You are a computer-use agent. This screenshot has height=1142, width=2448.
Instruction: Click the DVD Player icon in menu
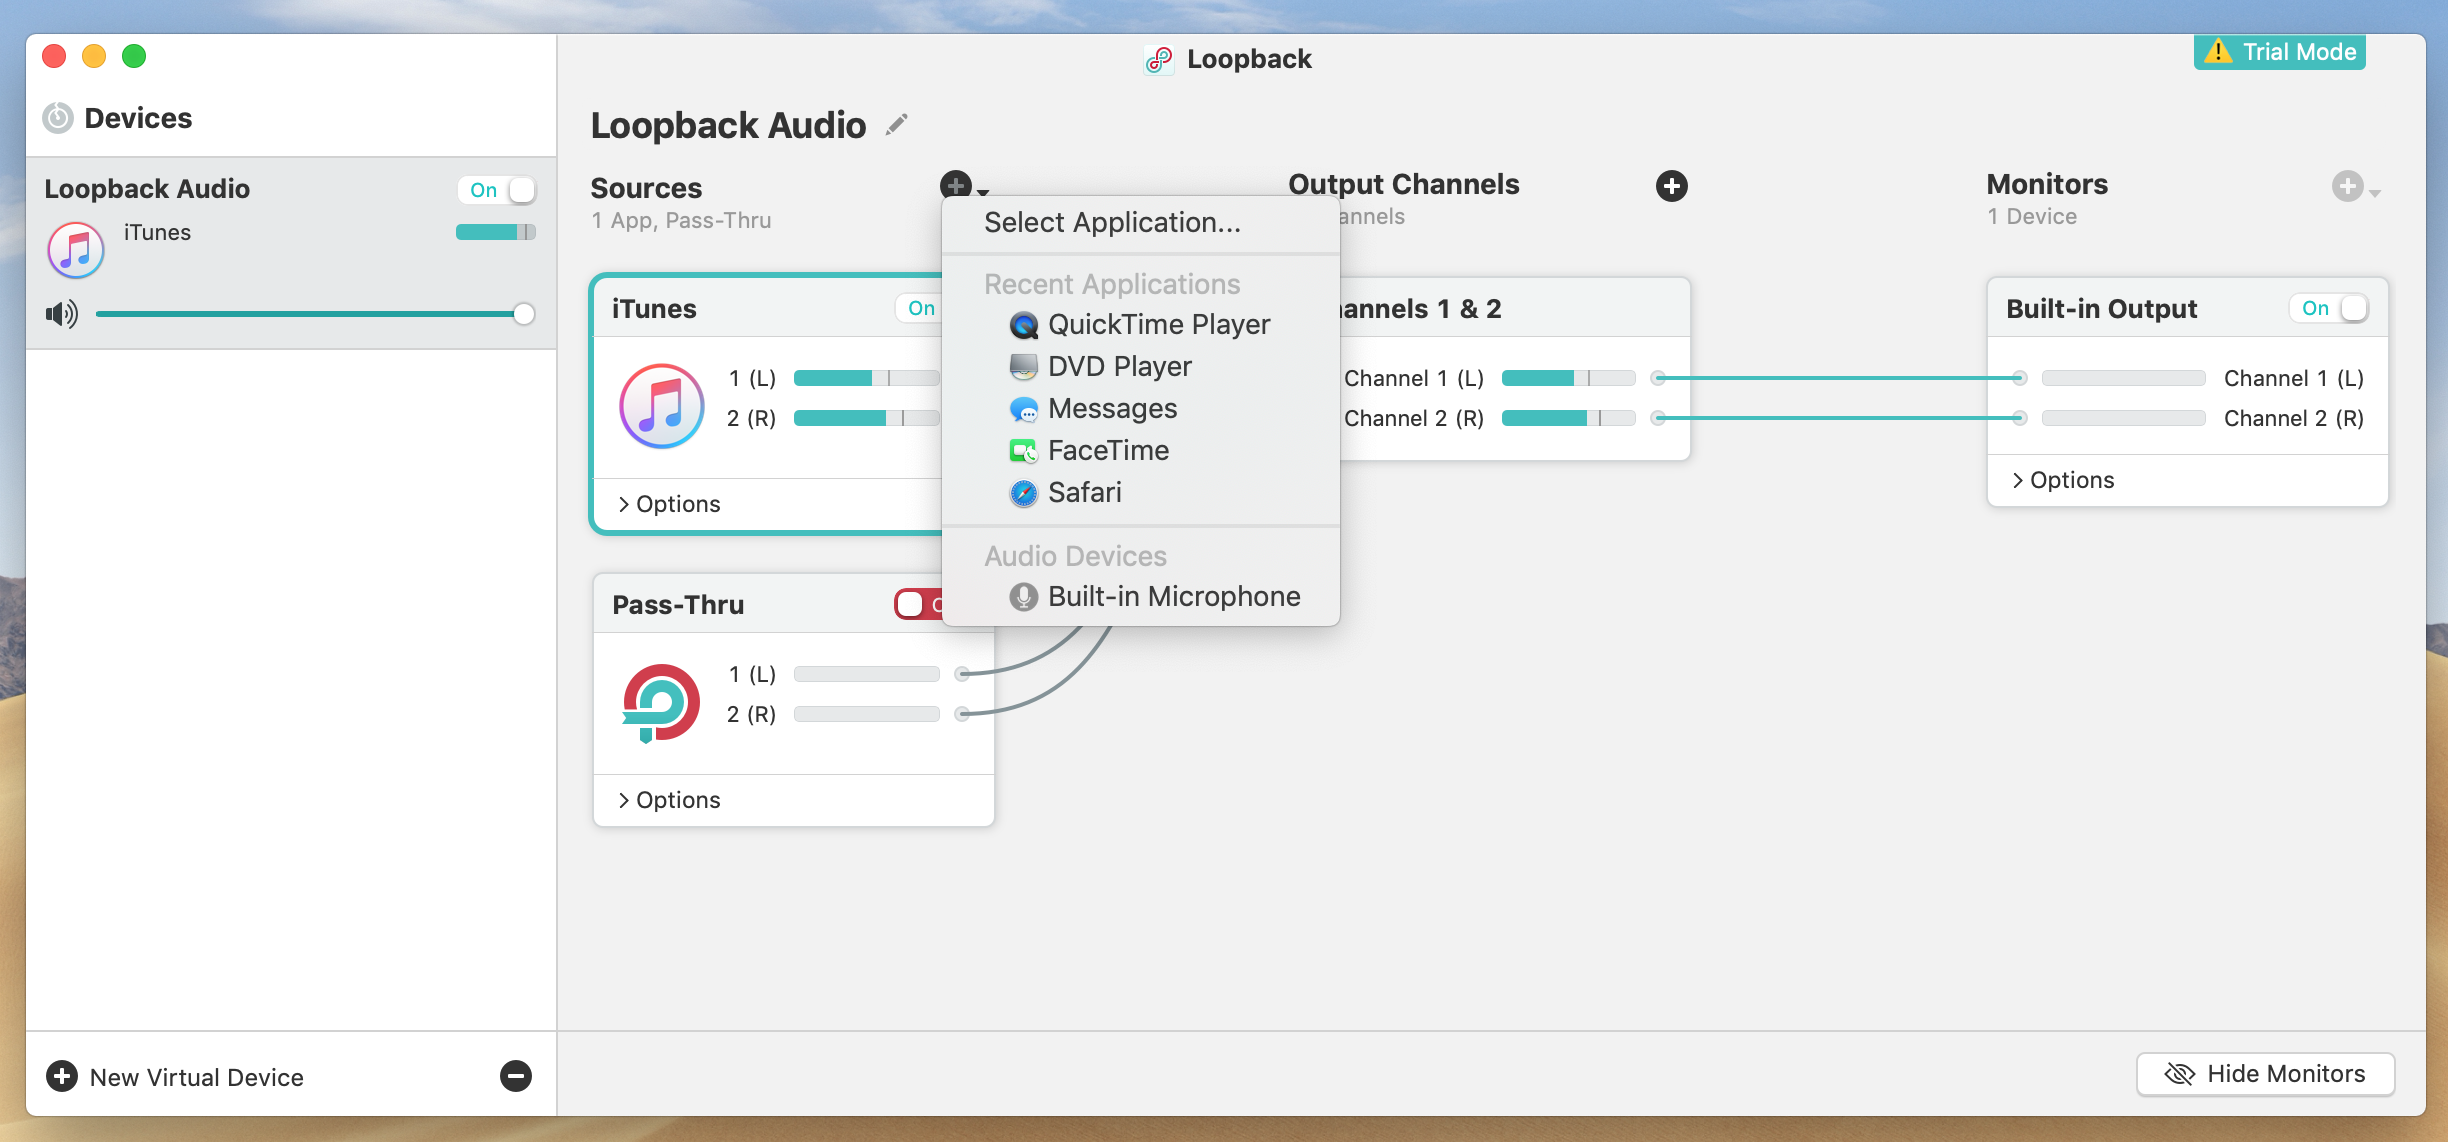click(1023, 367)
